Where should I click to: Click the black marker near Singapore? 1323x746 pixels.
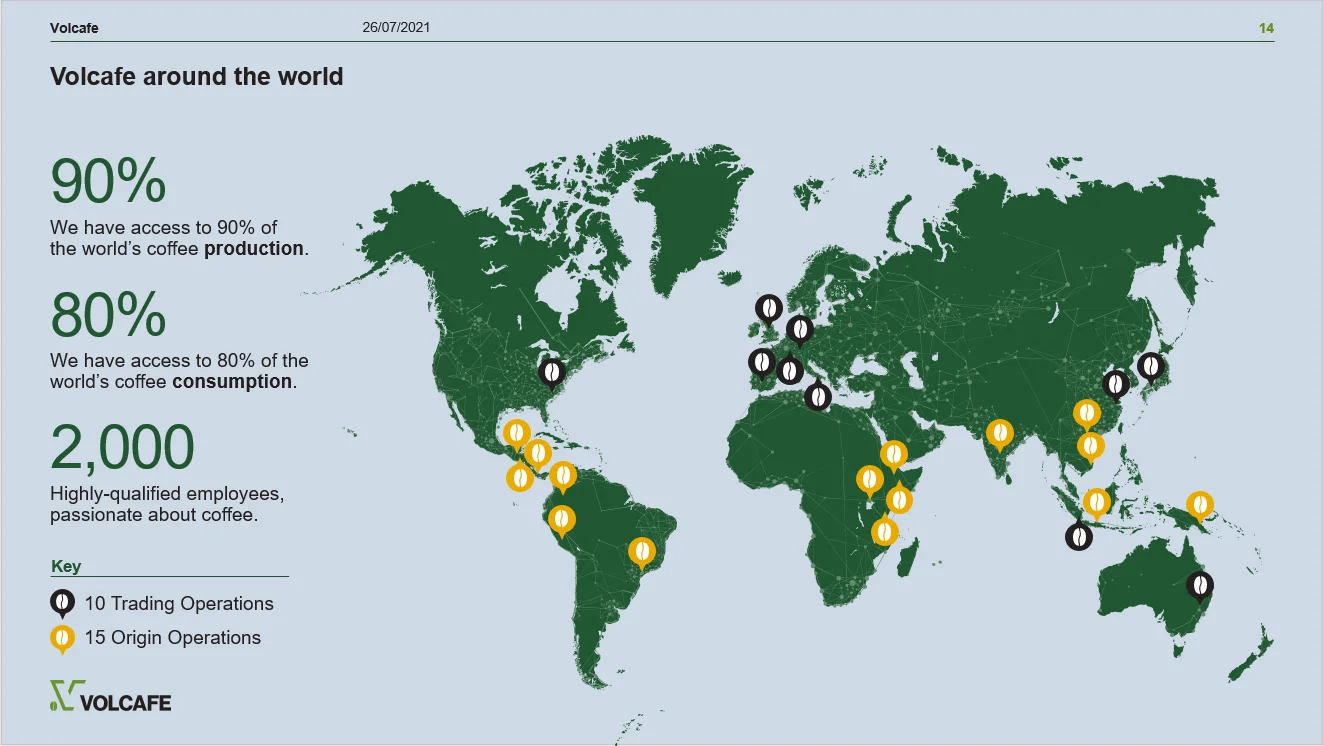(x=1078, y=537)
